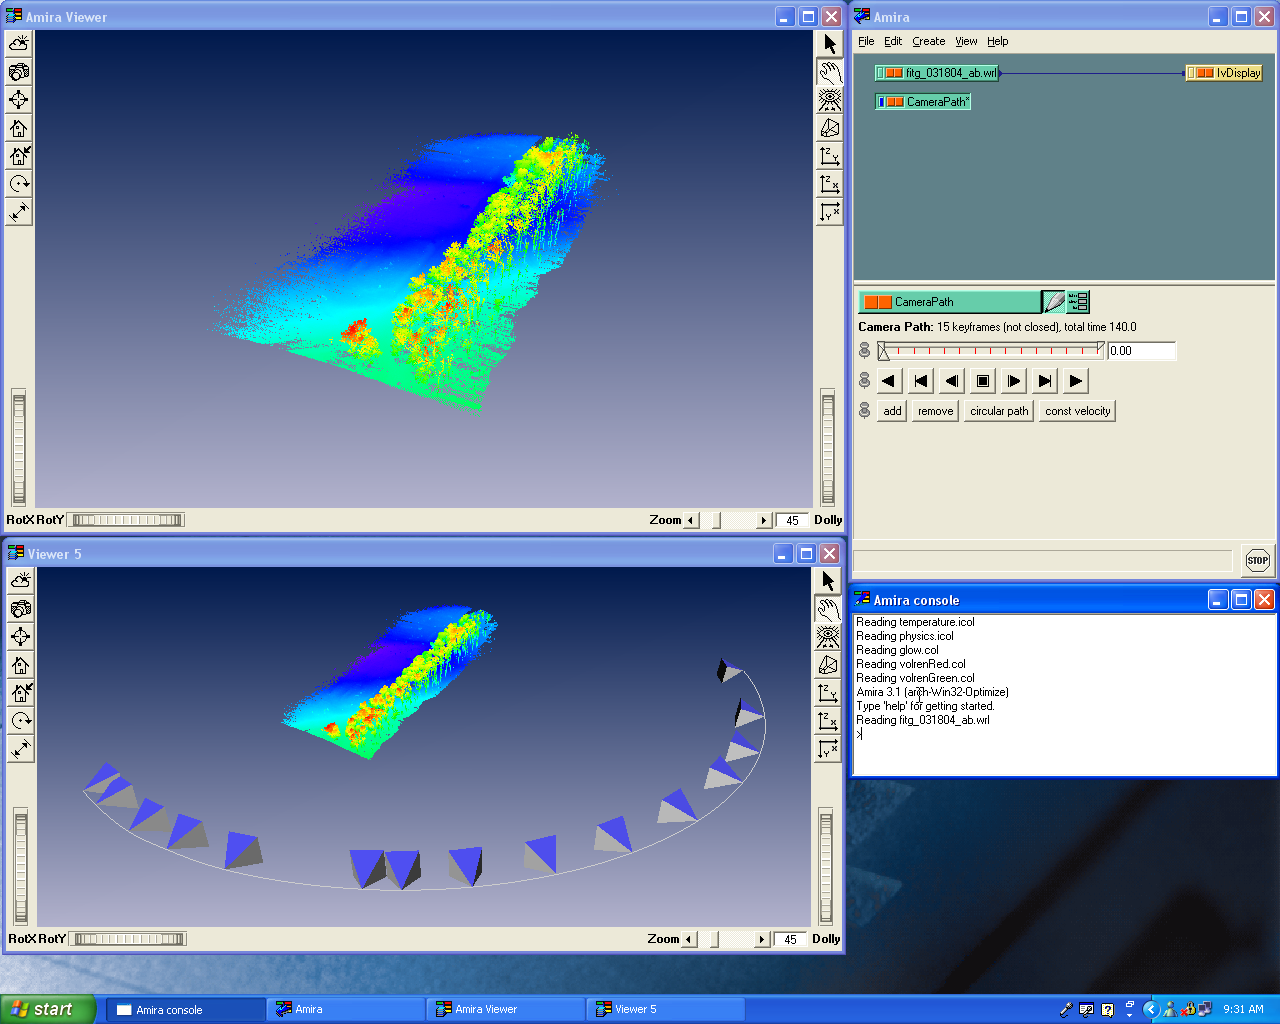Open the fitg_031804_ab.wrl module's port menu
Screen dimensions: 1280x1024
pos(880,73)
